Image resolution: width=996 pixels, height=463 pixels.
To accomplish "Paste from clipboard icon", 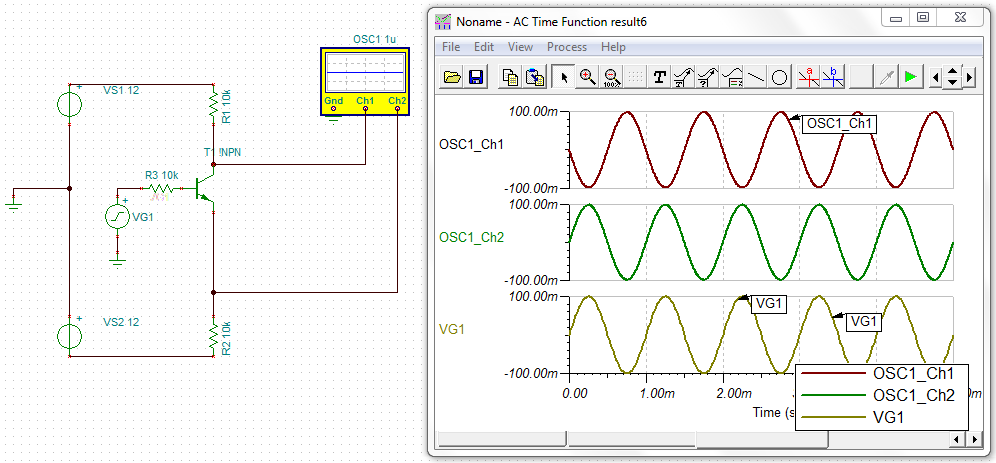I will click(536, 77).
